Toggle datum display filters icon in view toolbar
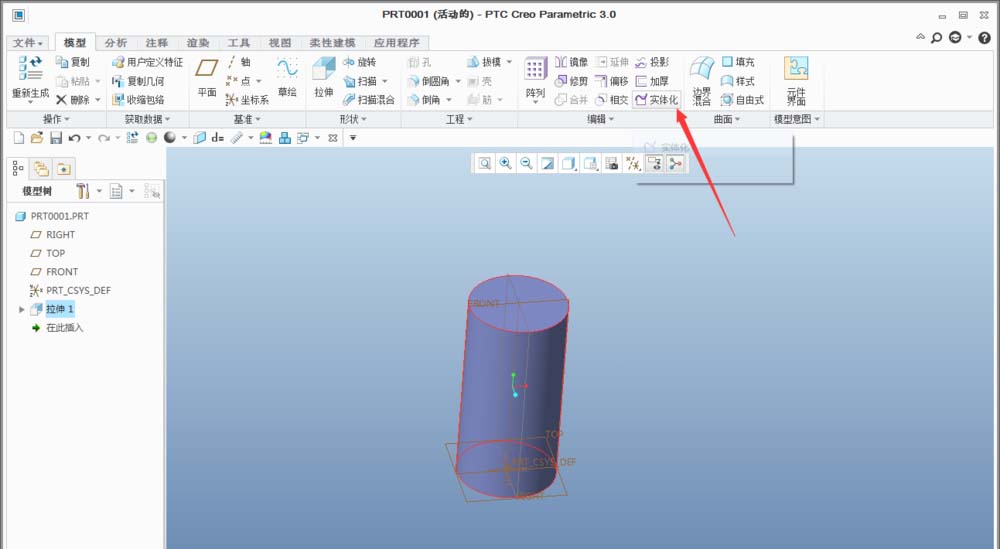 click(x=633, y=164)
